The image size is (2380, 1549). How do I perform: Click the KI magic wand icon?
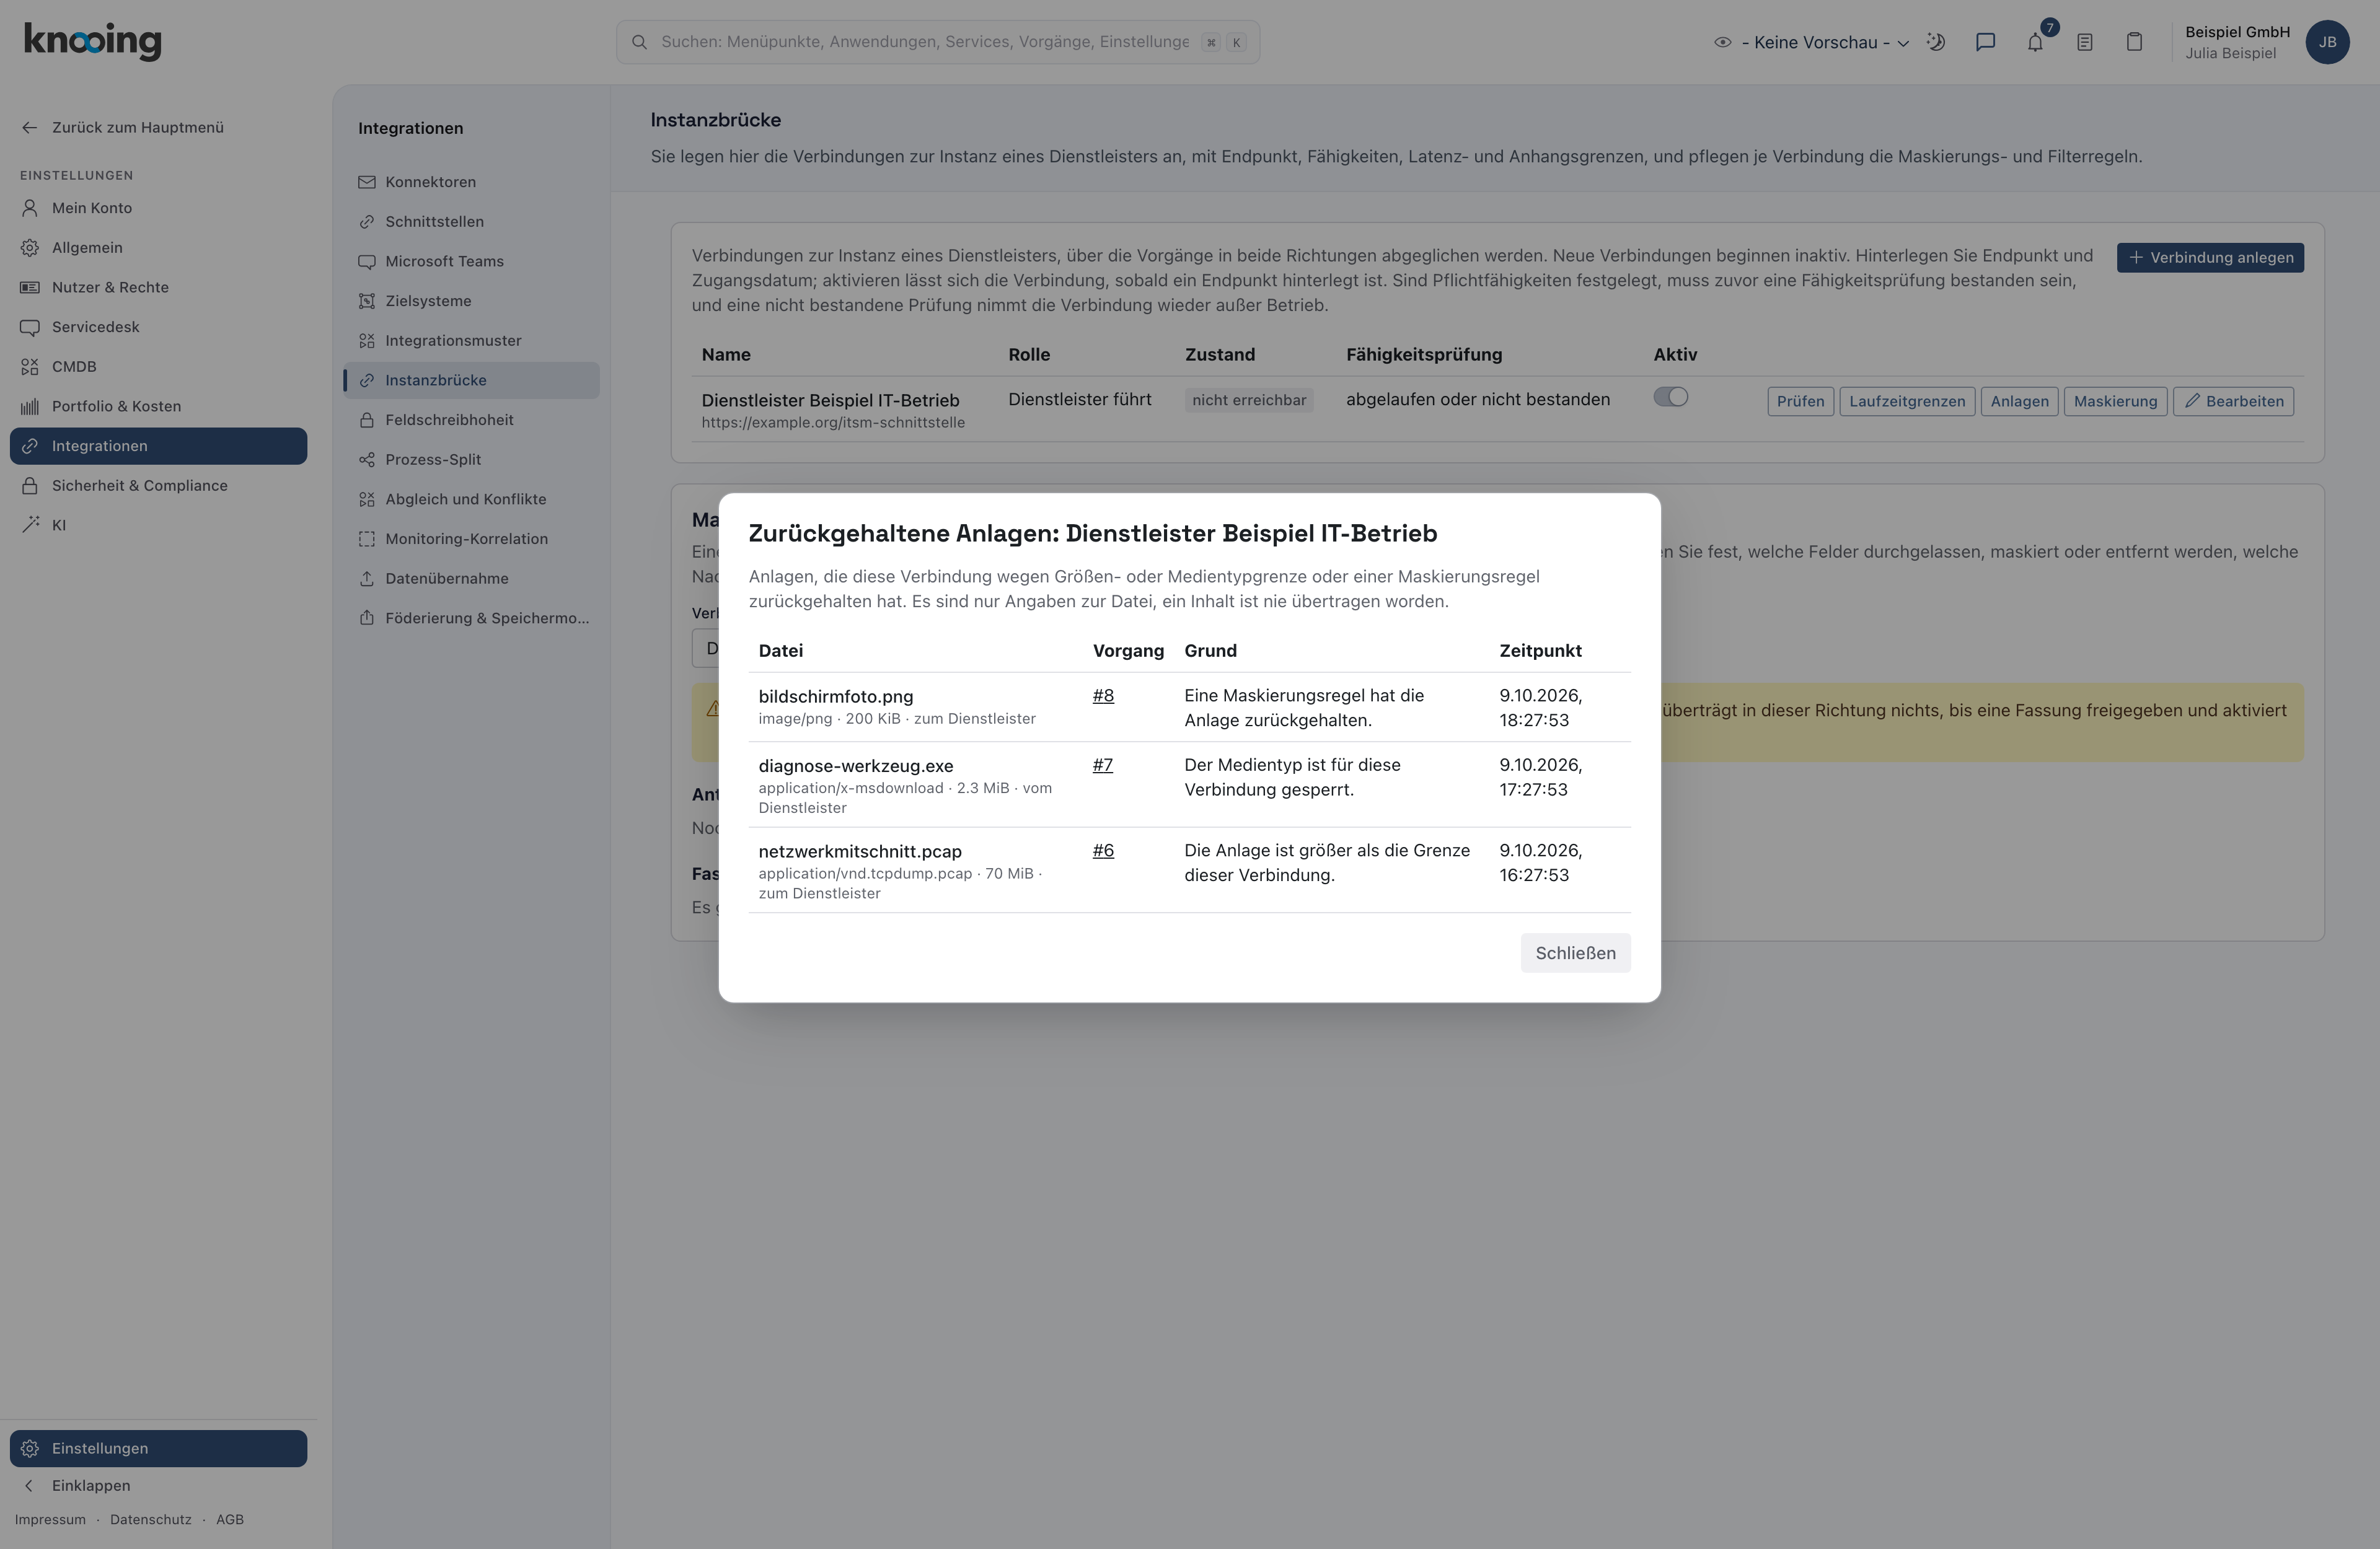click(x=30, y=525)
